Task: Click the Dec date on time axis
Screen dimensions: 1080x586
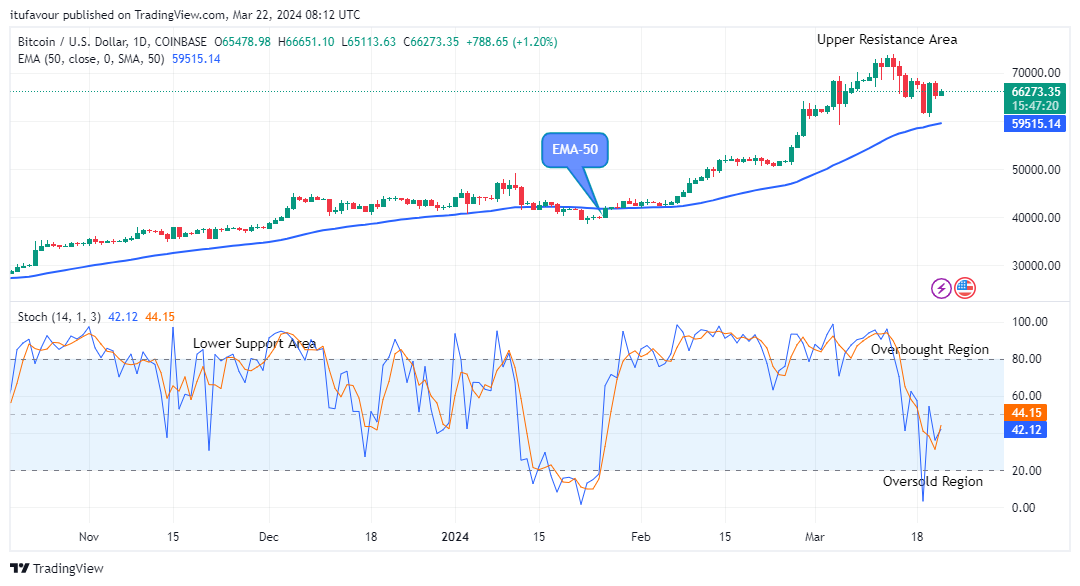Action: 269,536
